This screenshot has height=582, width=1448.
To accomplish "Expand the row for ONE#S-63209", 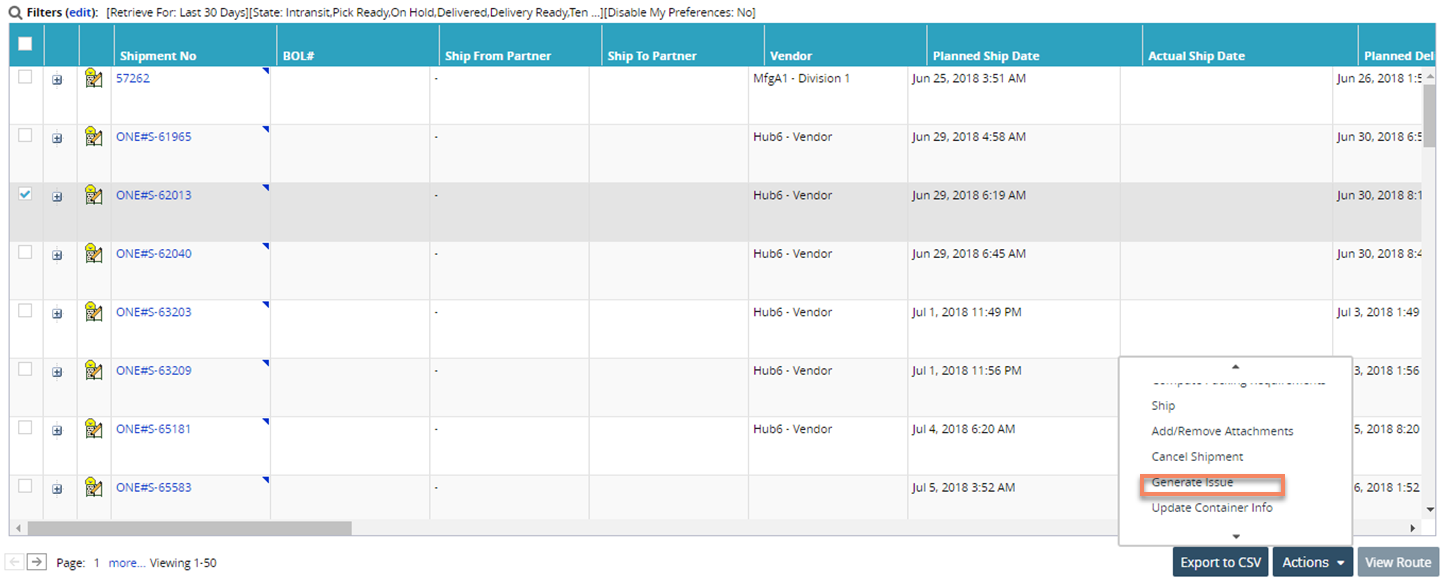I will coord(57,372).
